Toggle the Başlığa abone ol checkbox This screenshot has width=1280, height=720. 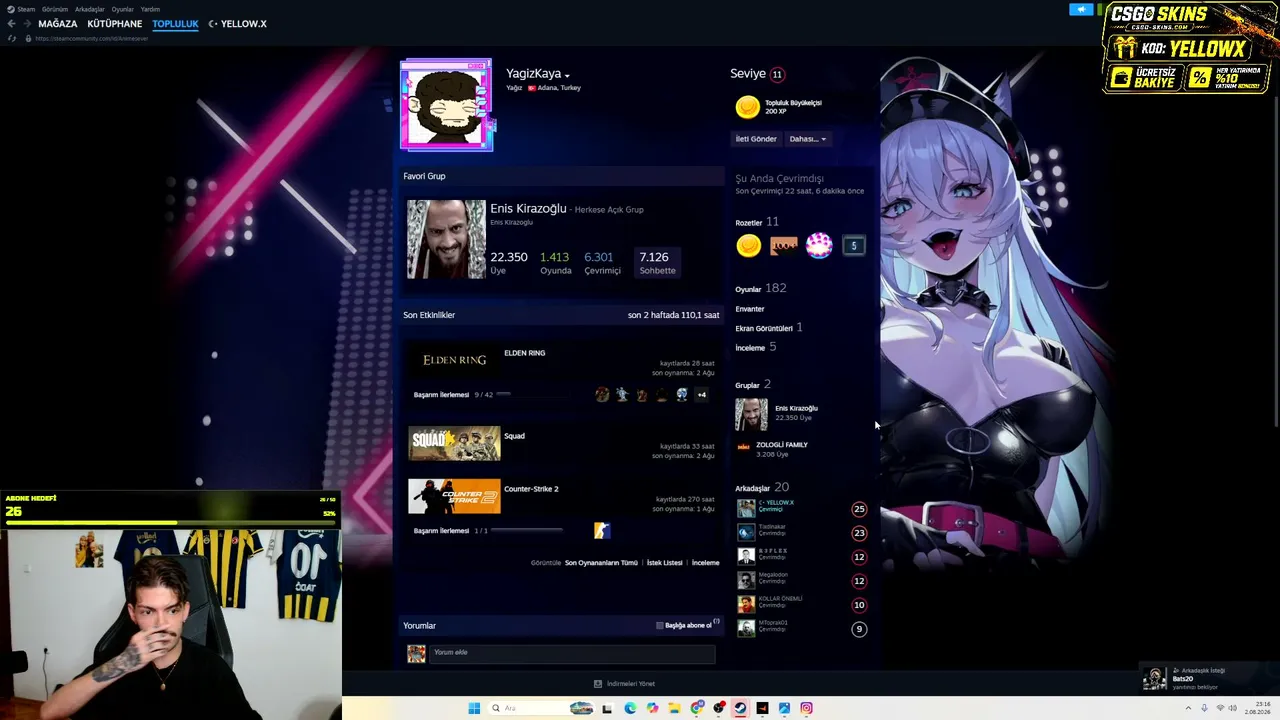660,626
